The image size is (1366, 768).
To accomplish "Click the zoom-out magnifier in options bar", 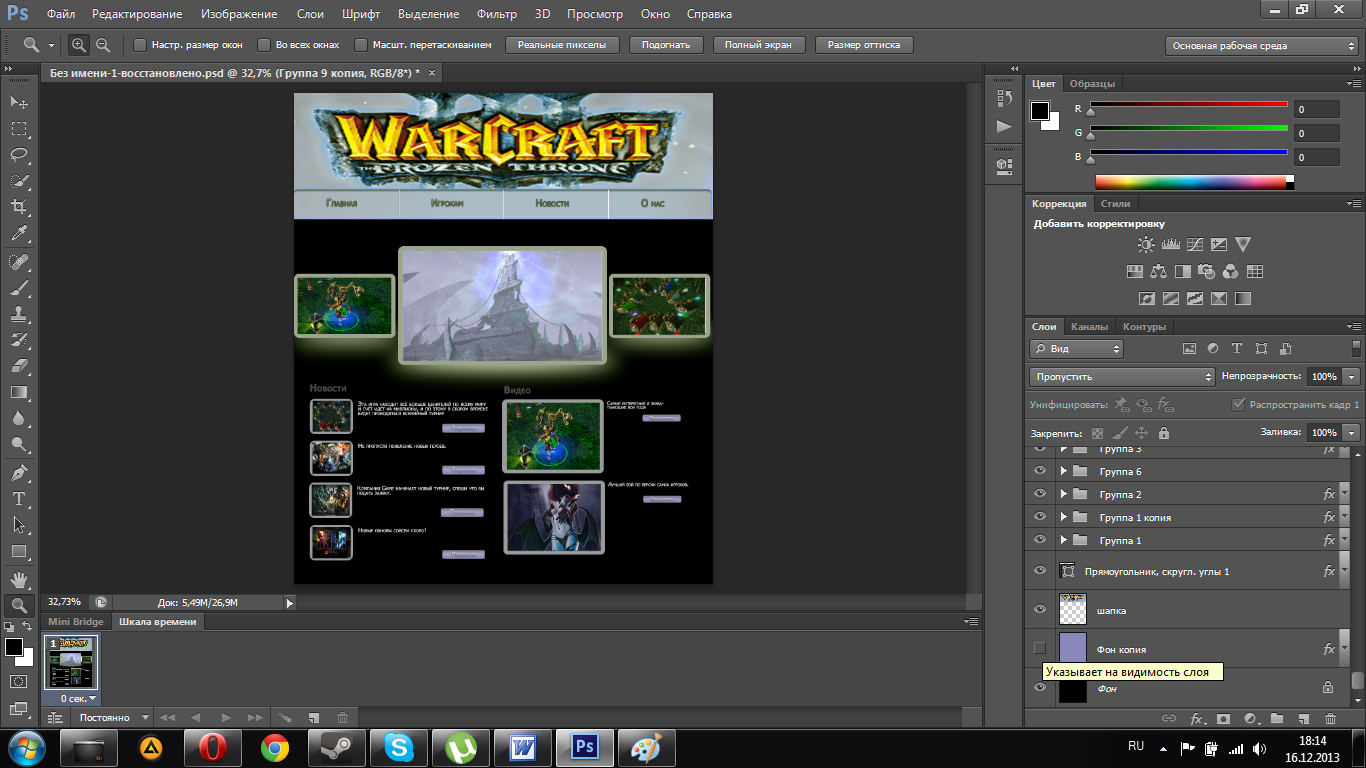I will coord(103,45).
